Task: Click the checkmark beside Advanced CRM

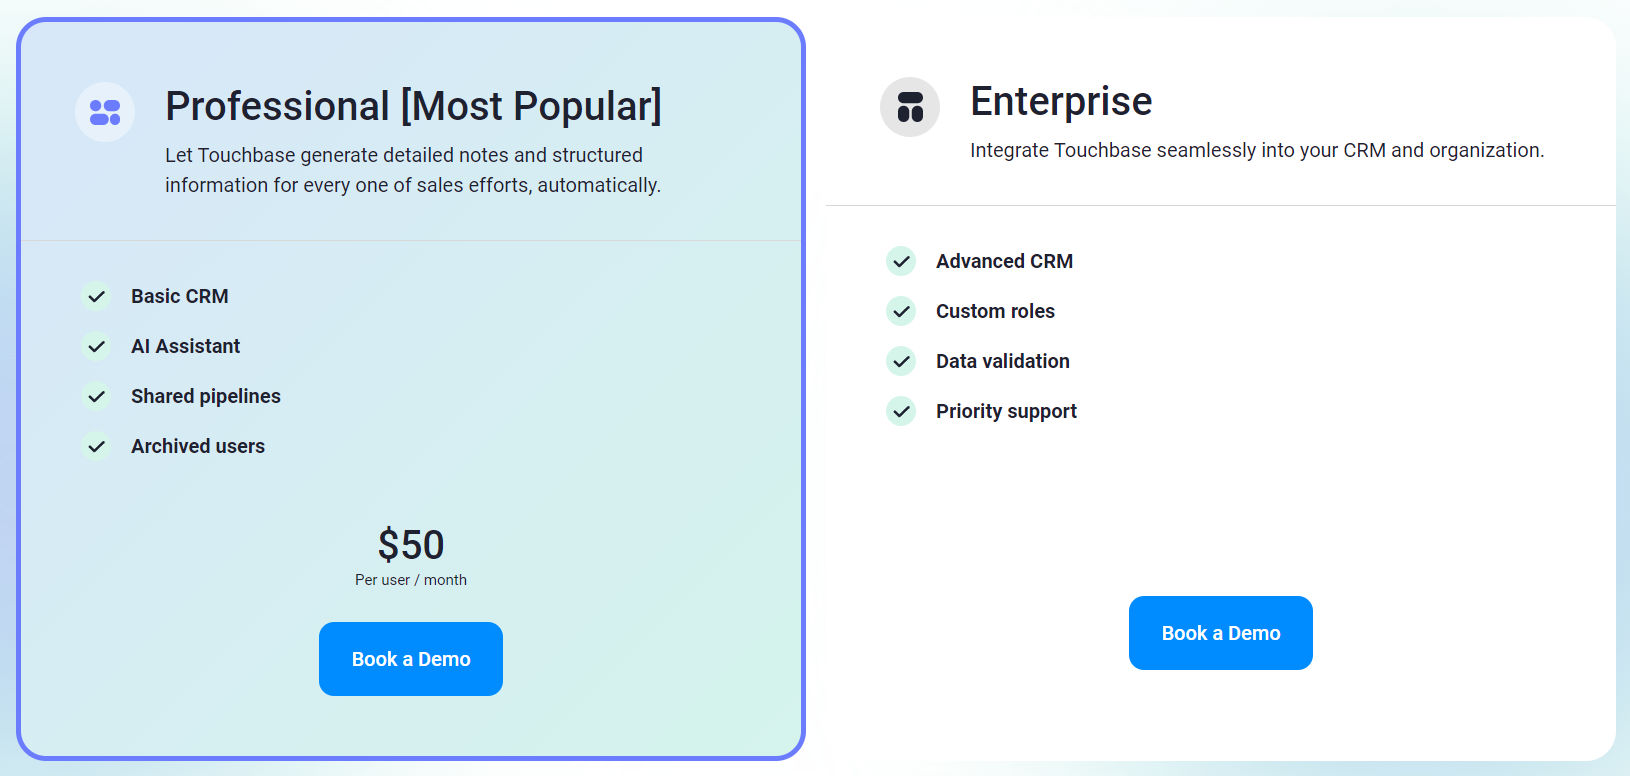Action: tap(901, 261)
